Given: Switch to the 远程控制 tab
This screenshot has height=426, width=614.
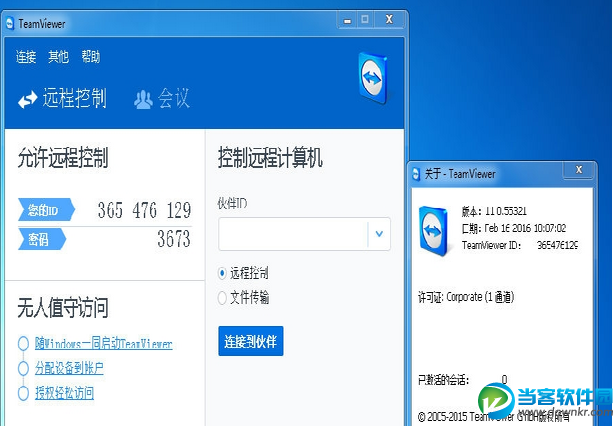Looking at the screenshot, I should click(74, 98).
